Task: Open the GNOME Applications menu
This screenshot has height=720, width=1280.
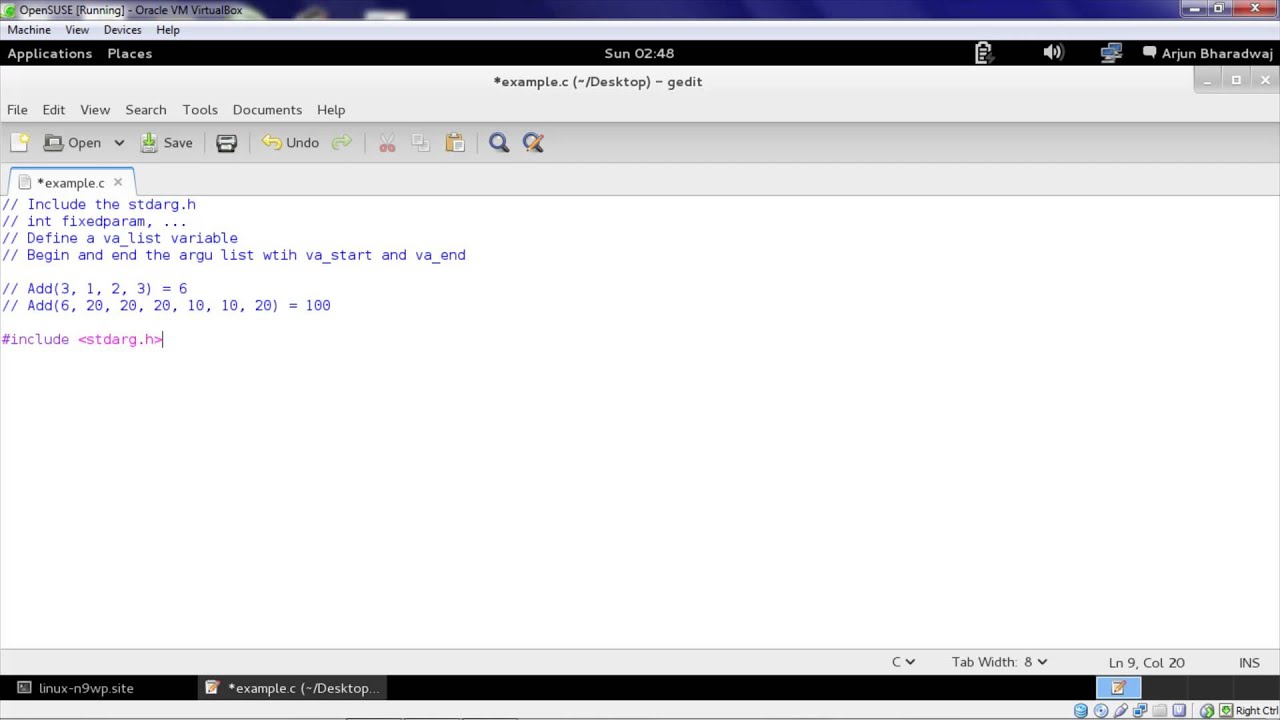Action: pos(50,53)
